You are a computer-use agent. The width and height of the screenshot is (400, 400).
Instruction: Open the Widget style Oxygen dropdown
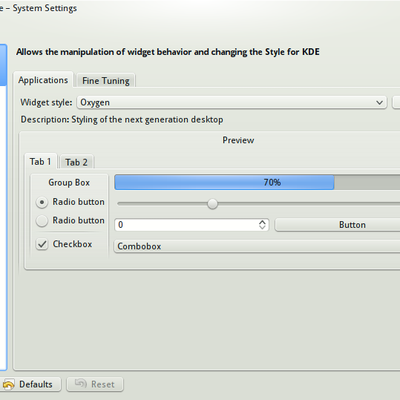[x=232, y=102]
